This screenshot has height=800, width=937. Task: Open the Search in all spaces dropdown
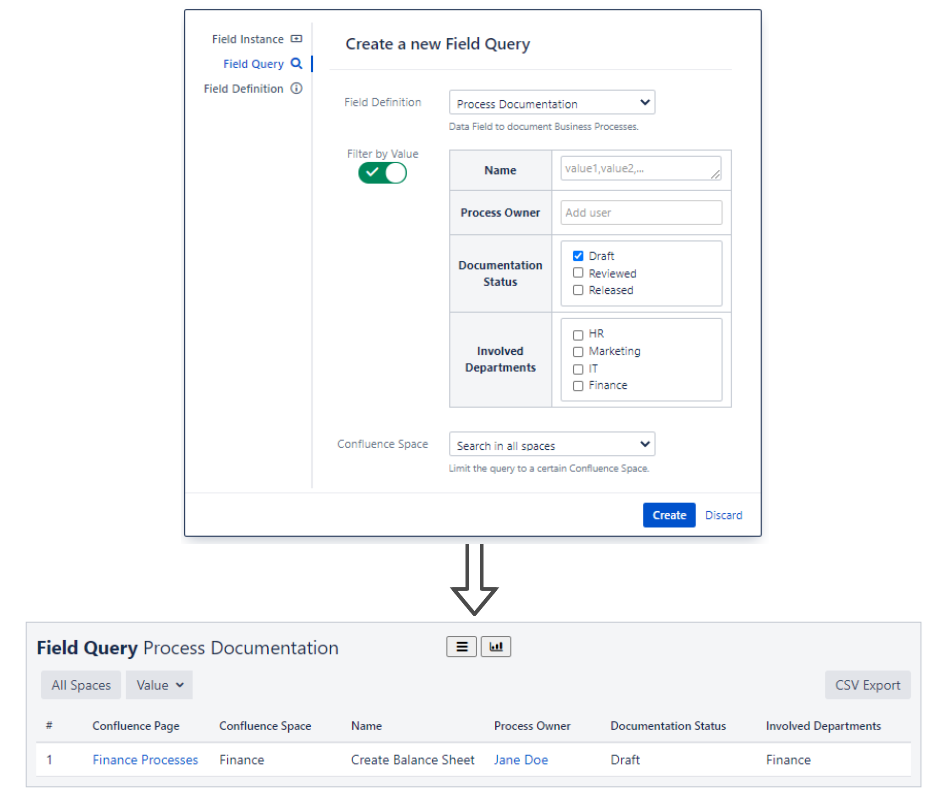[x=552, y=445]
